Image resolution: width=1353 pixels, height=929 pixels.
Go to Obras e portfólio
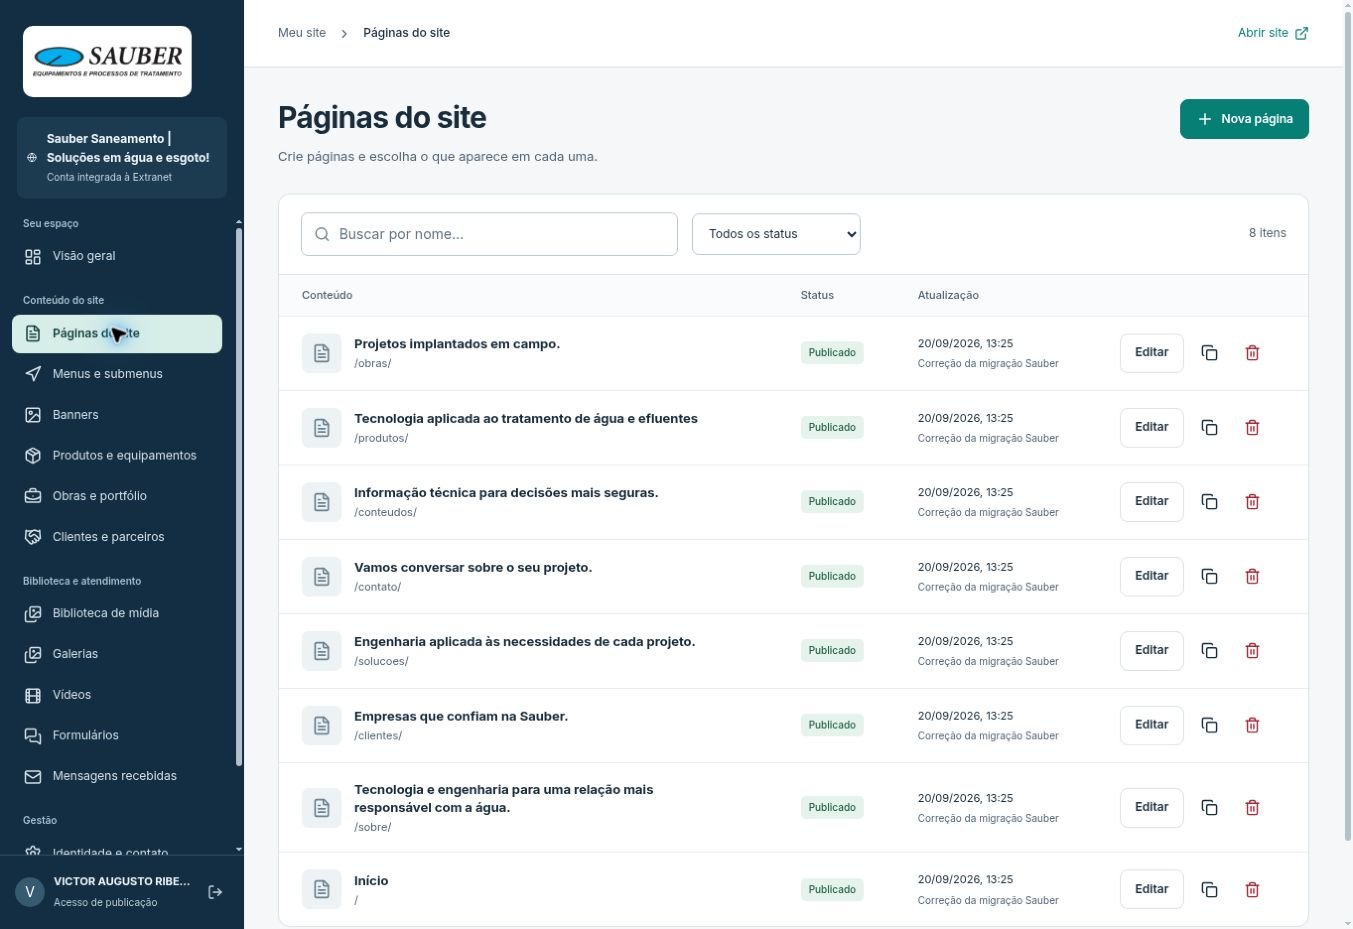click(117, 496)
